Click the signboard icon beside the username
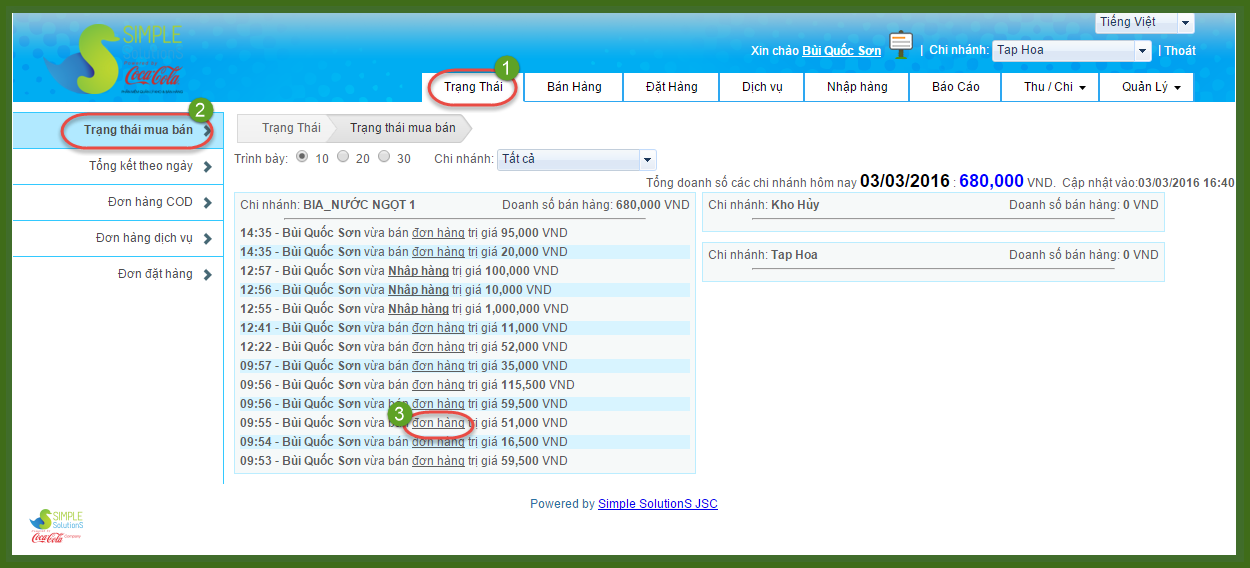 pyautogui.click(x=901, y=46)
